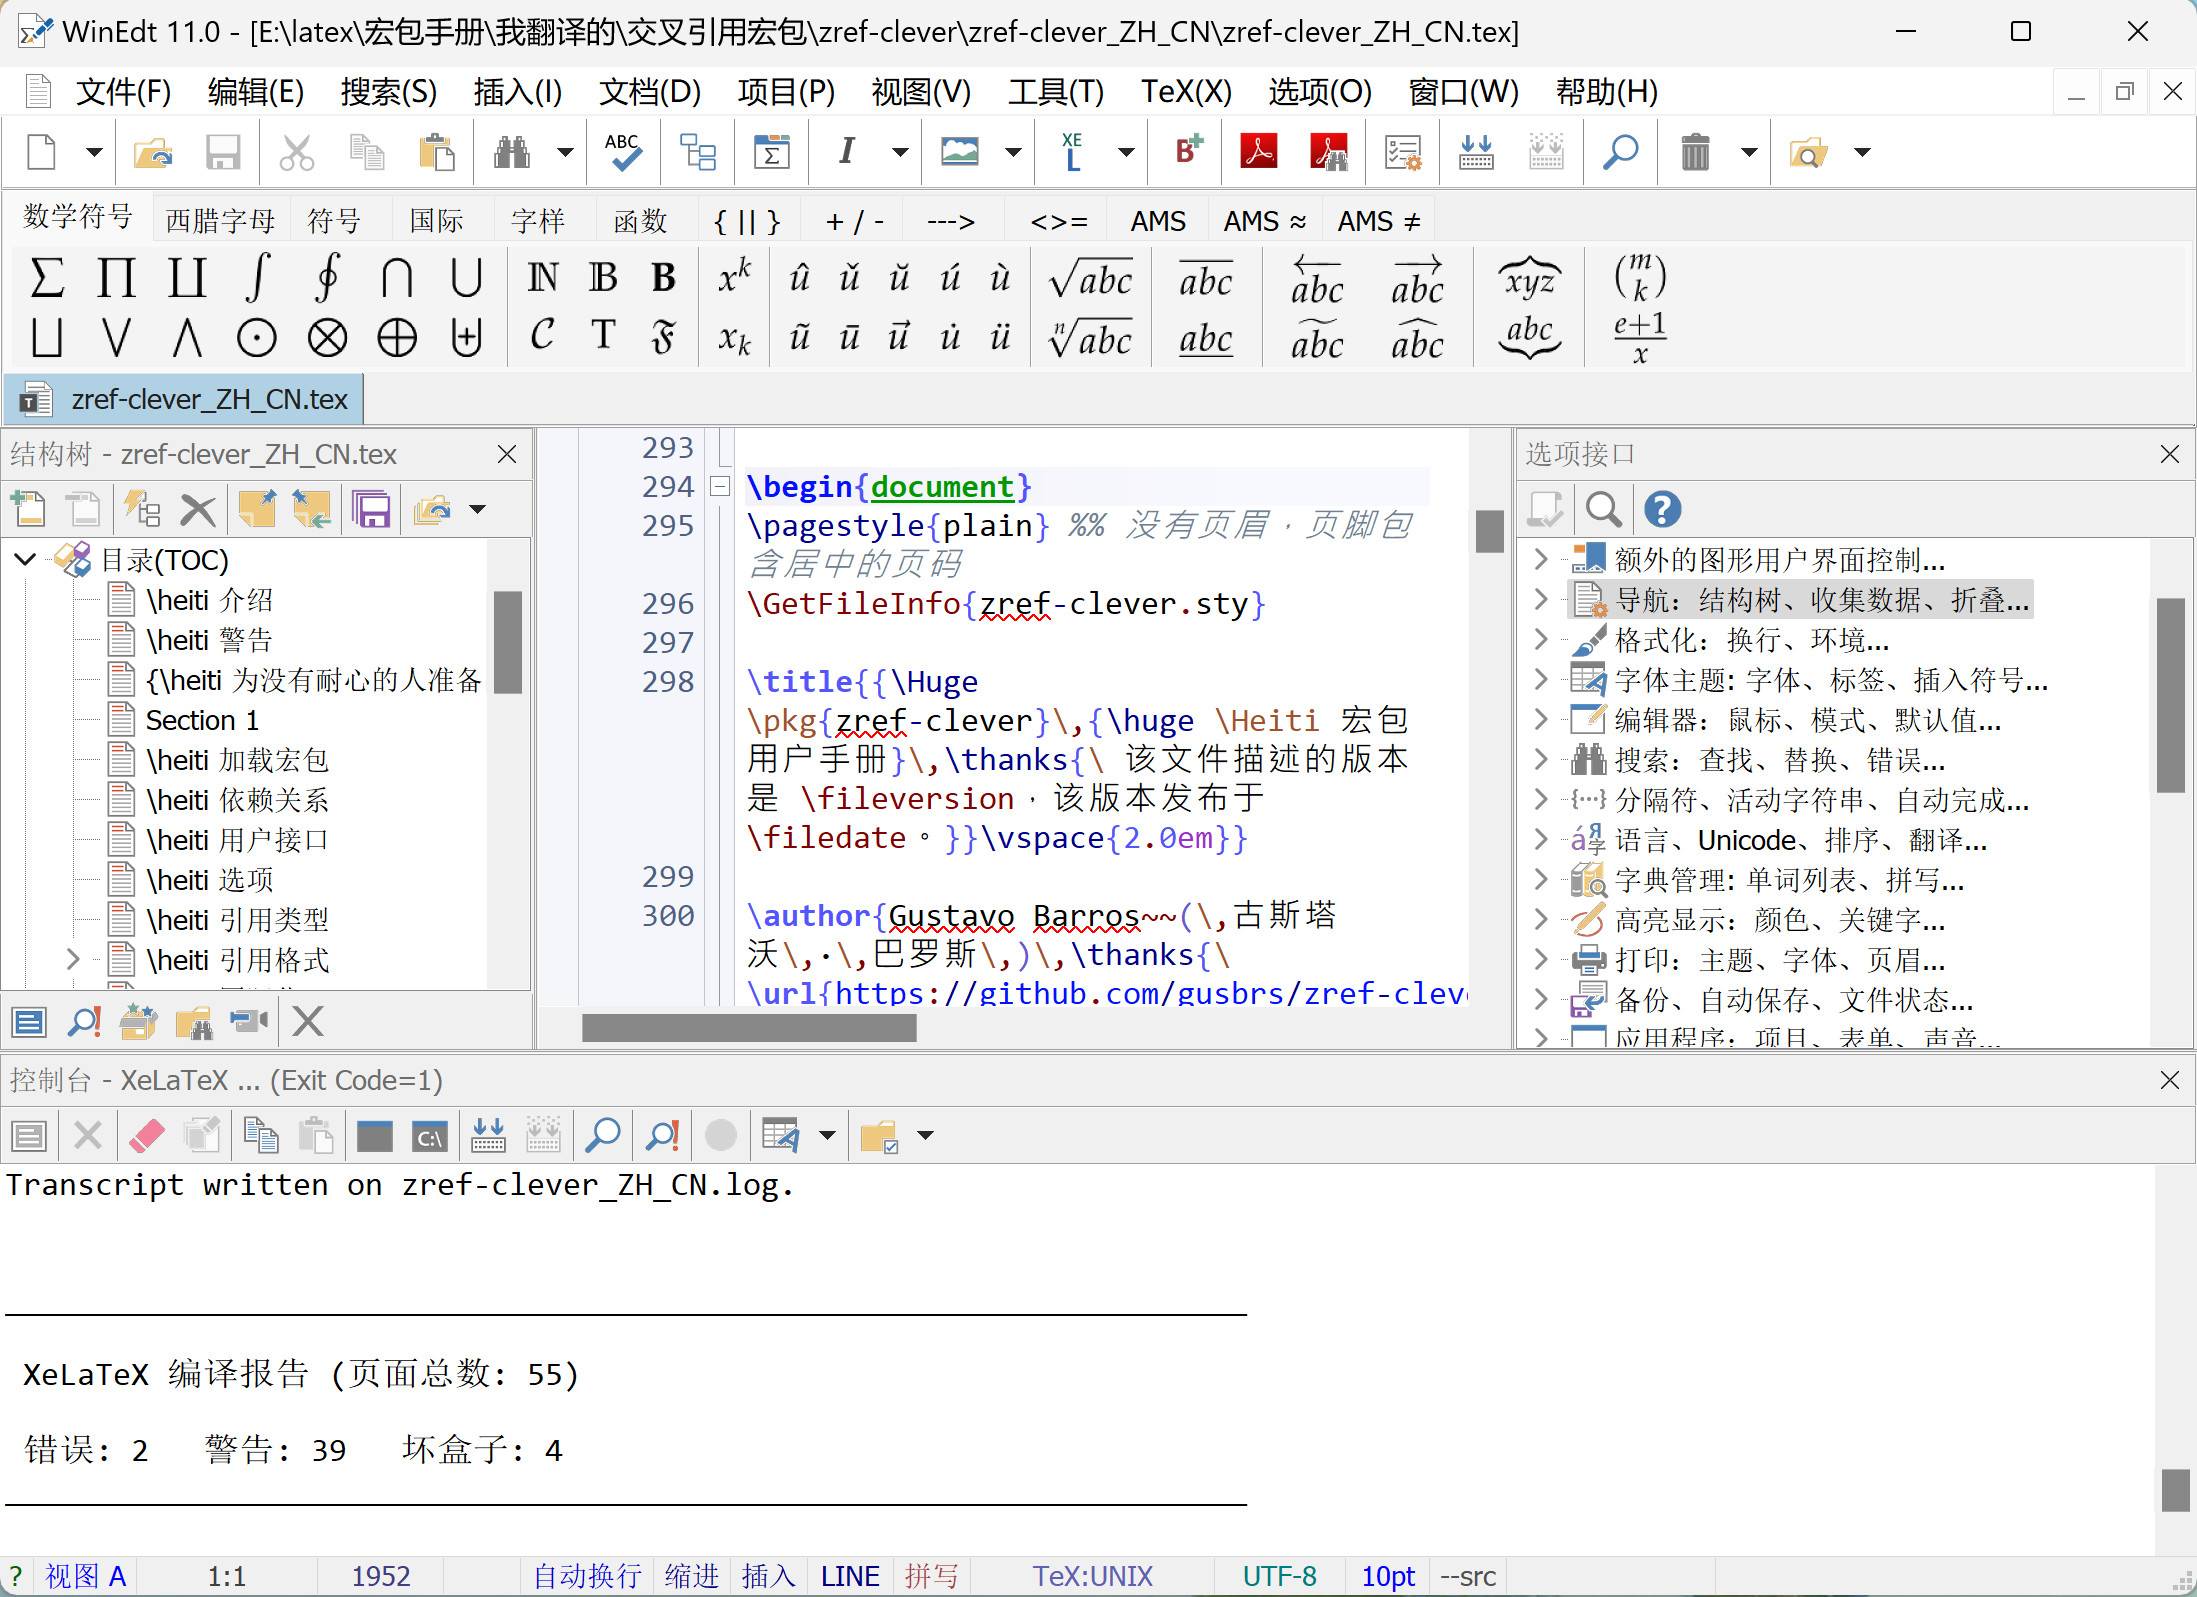The height and width of the screenshot is (1597, 2197).
Task: Click the options panel vertical scrollbar thumb
Action: tap(2170, 695)
